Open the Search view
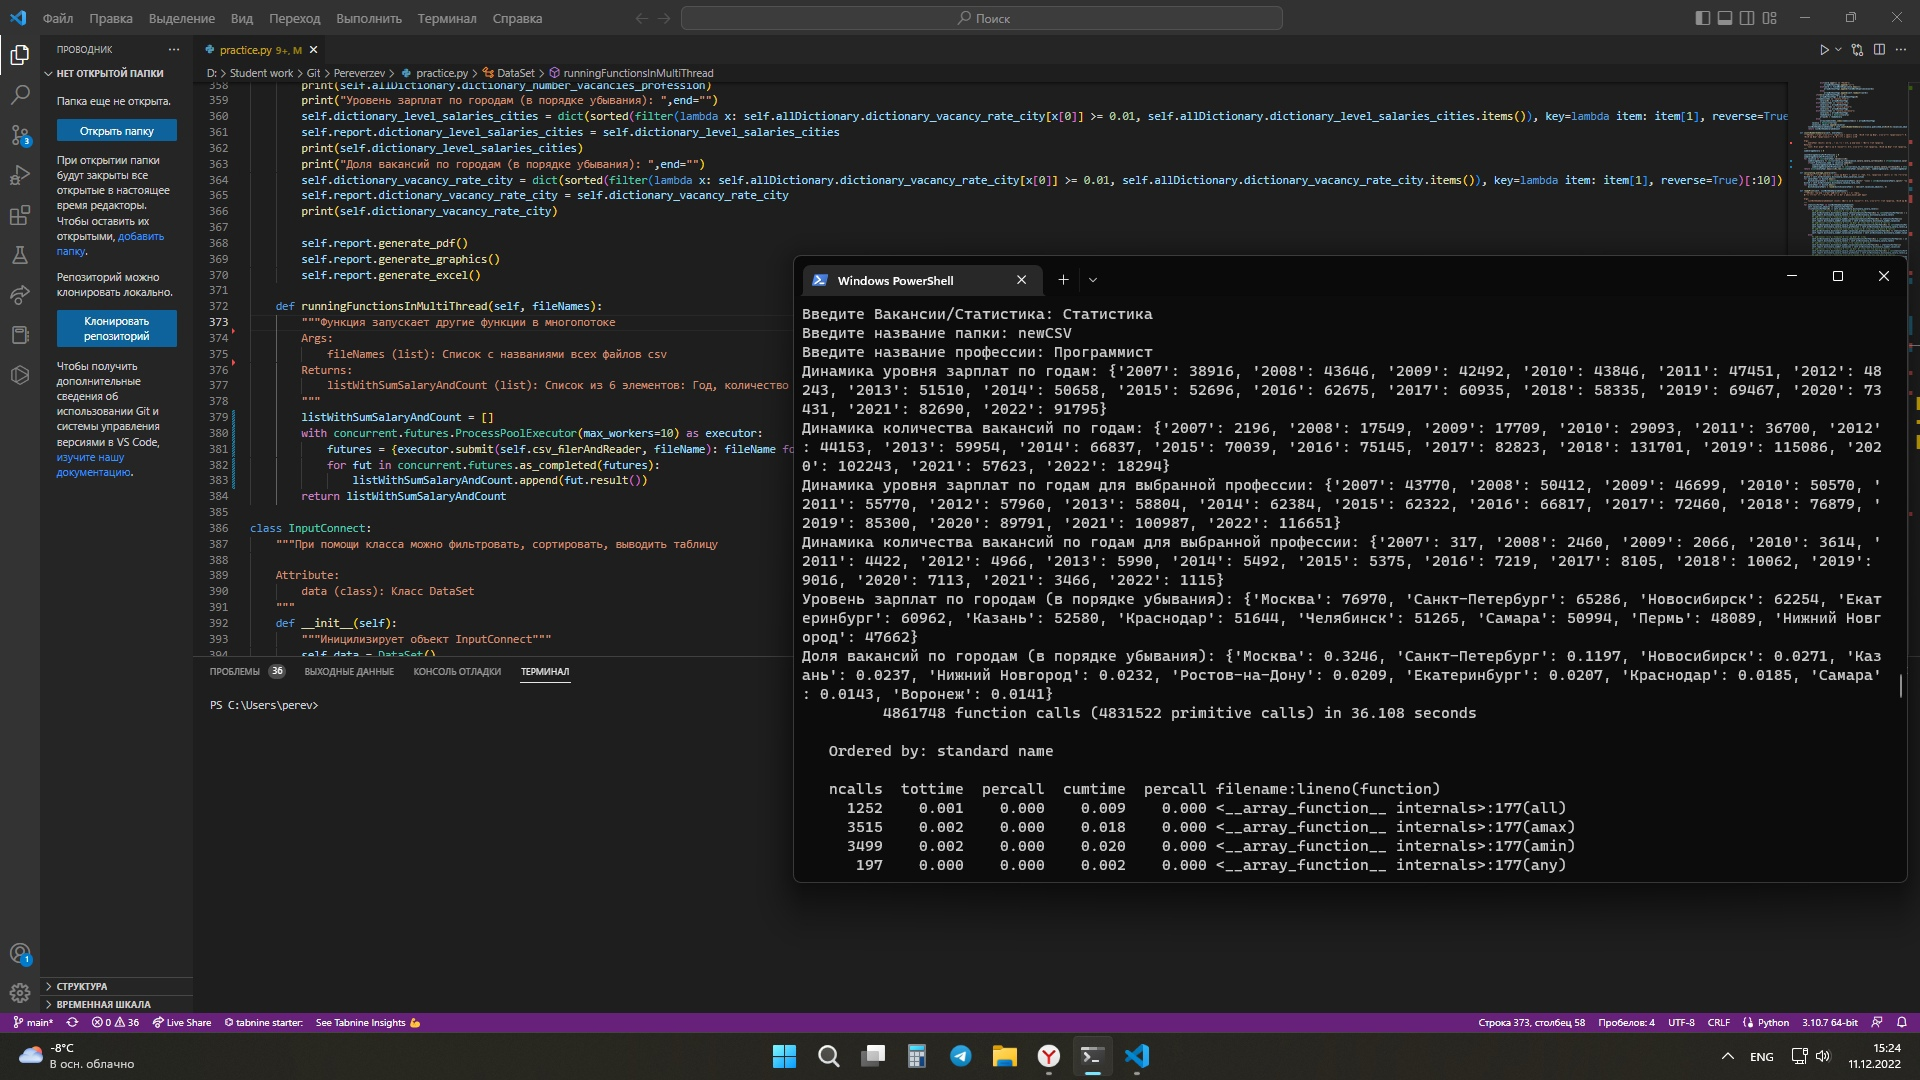1920x1080 pixels. pos(20,95)
